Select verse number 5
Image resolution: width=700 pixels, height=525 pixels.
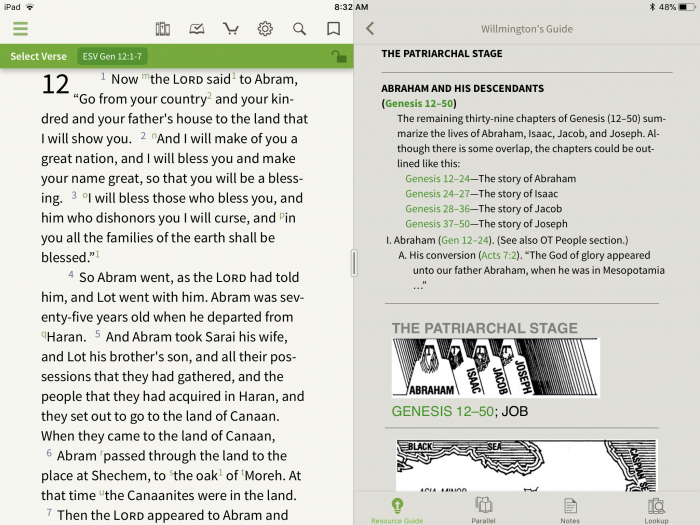(97, 334)
